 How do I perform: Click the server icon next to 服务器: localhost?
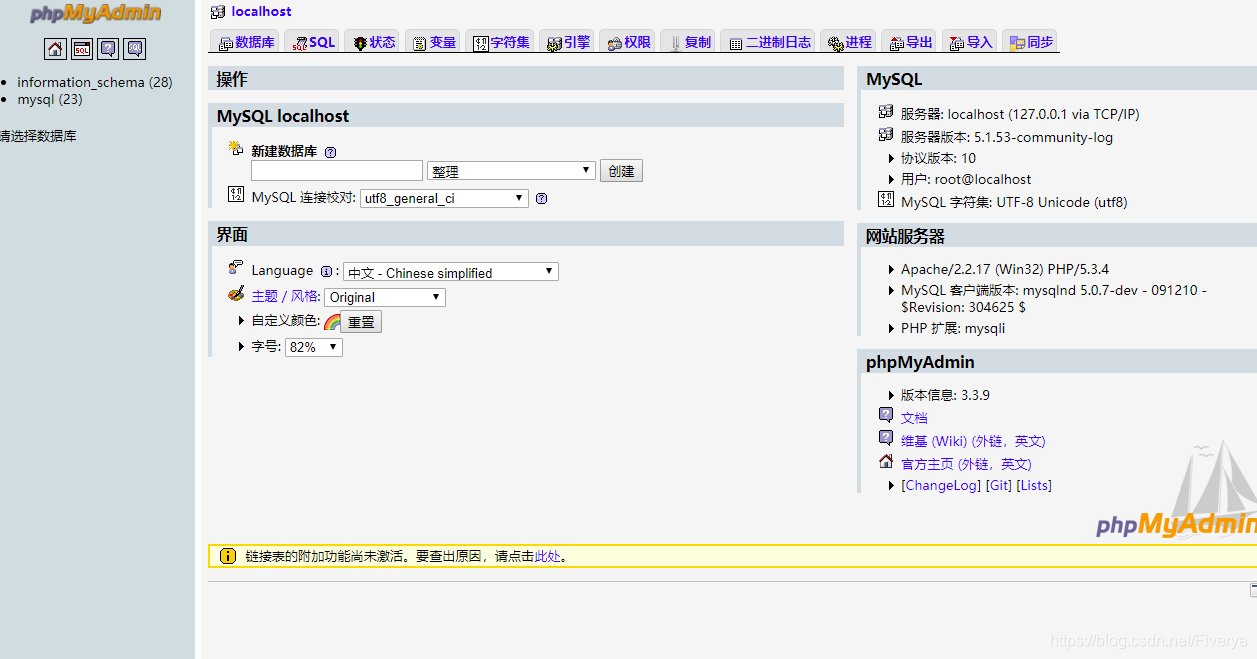(886, 112)
